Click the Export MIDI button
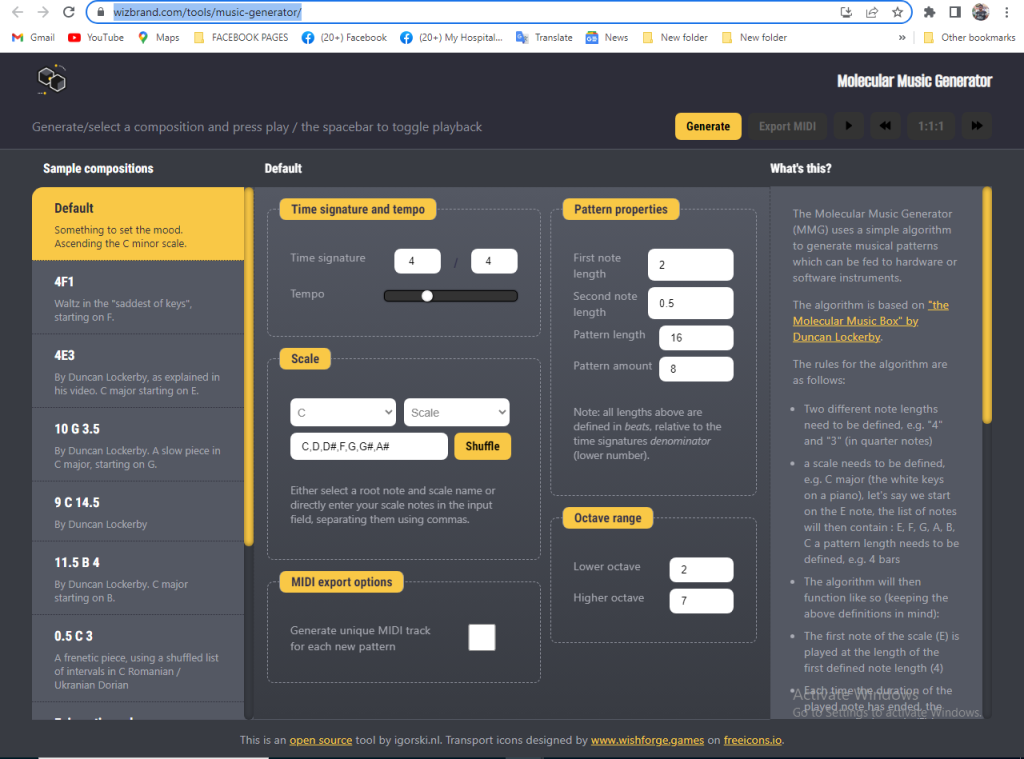 click(x=787, y=126)
